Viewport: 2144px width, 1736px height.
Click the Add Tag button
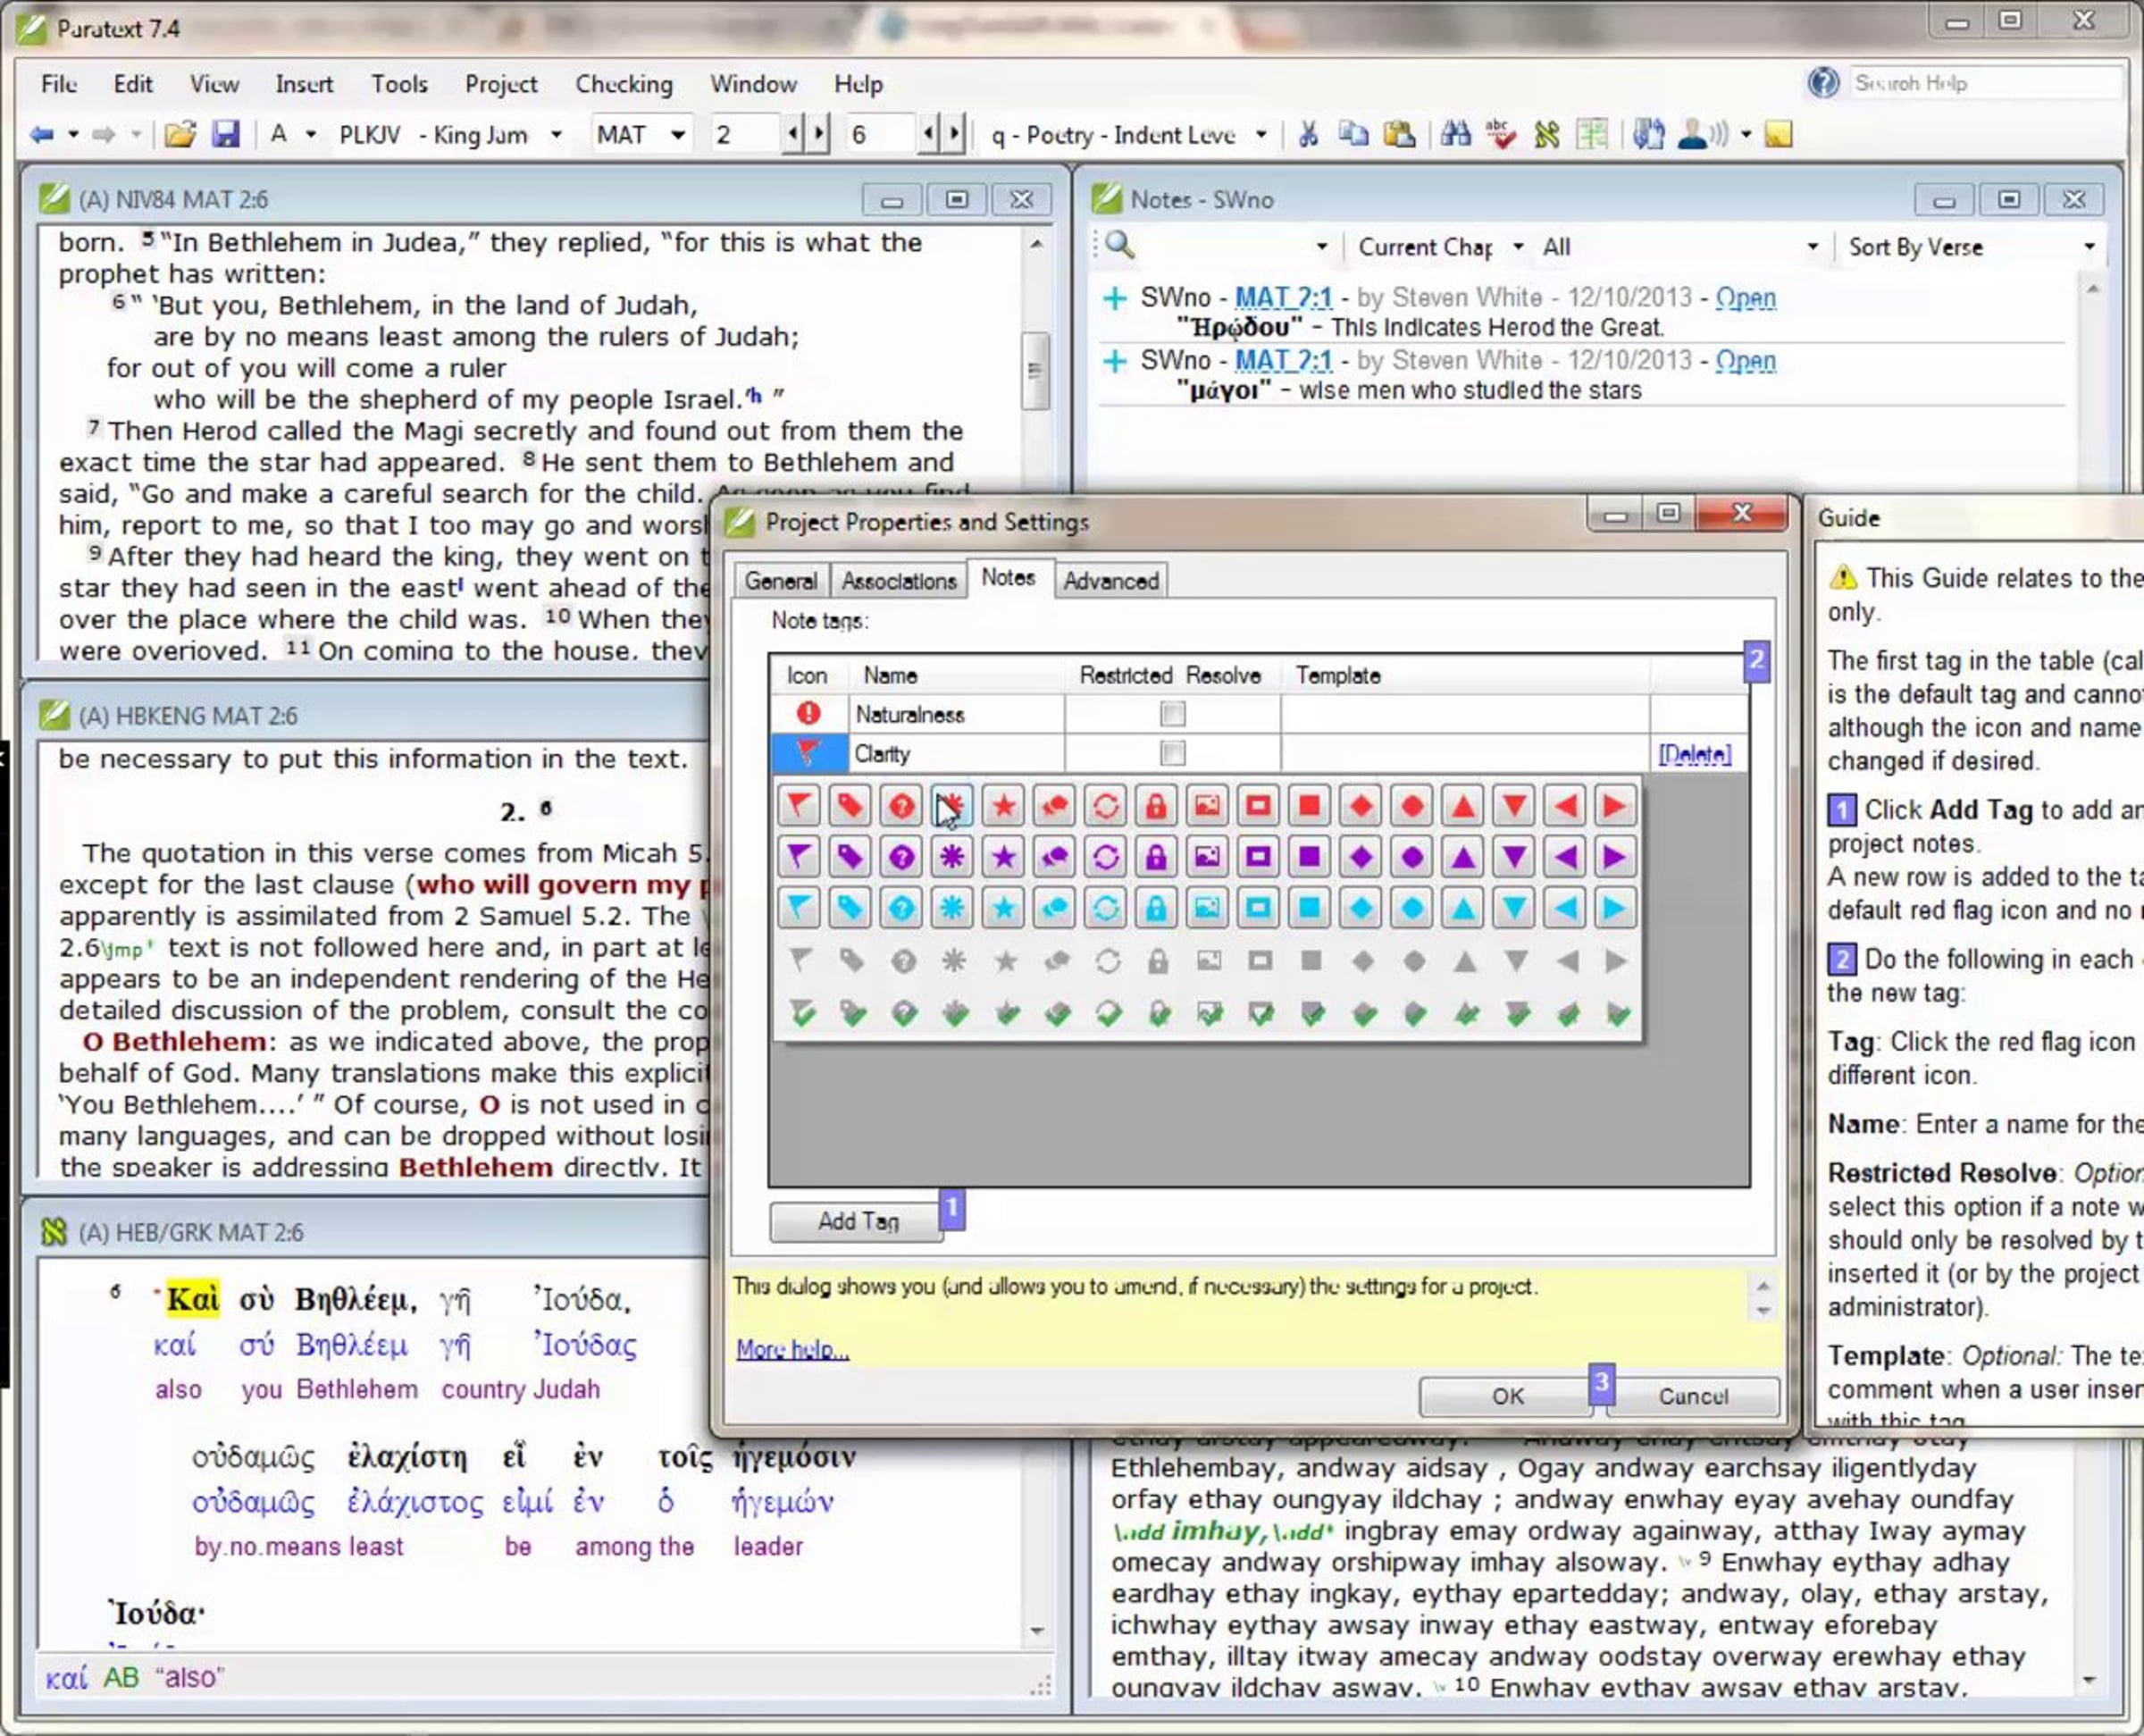click(x=857, y=1221)
